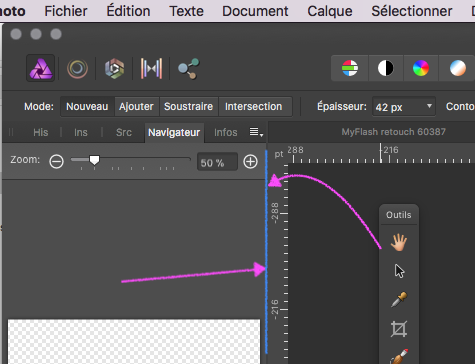
Task: Click the 50 % zoom field
Action: (217, 162)
